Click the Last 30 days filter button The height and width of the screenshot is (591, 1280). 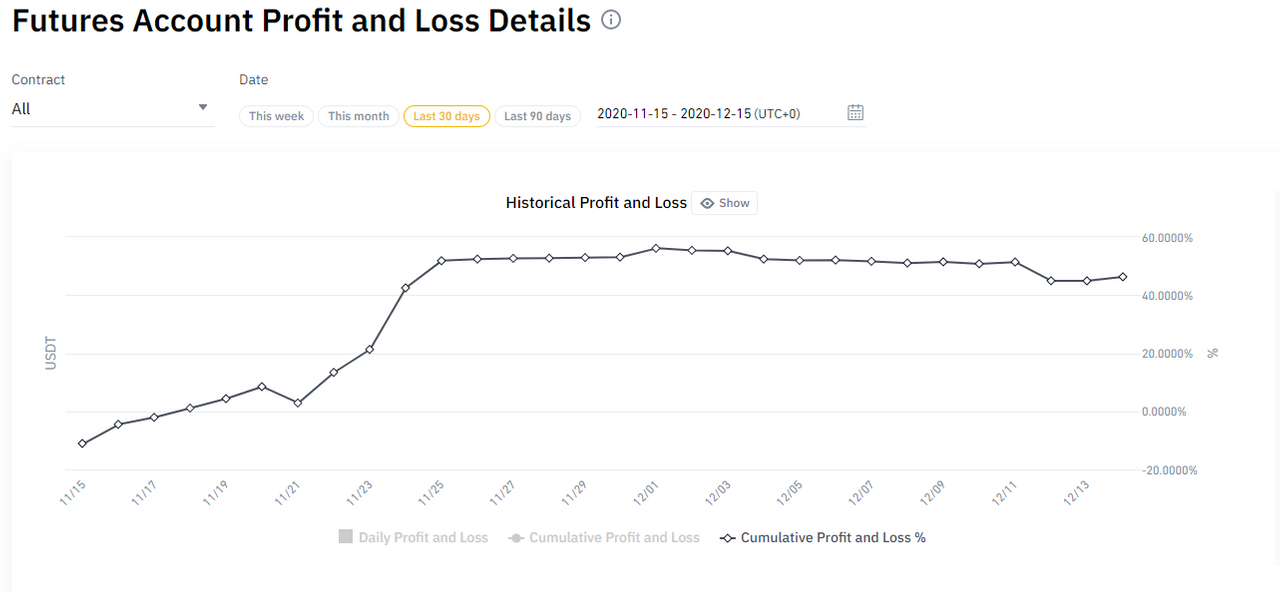tap(446, 116)
